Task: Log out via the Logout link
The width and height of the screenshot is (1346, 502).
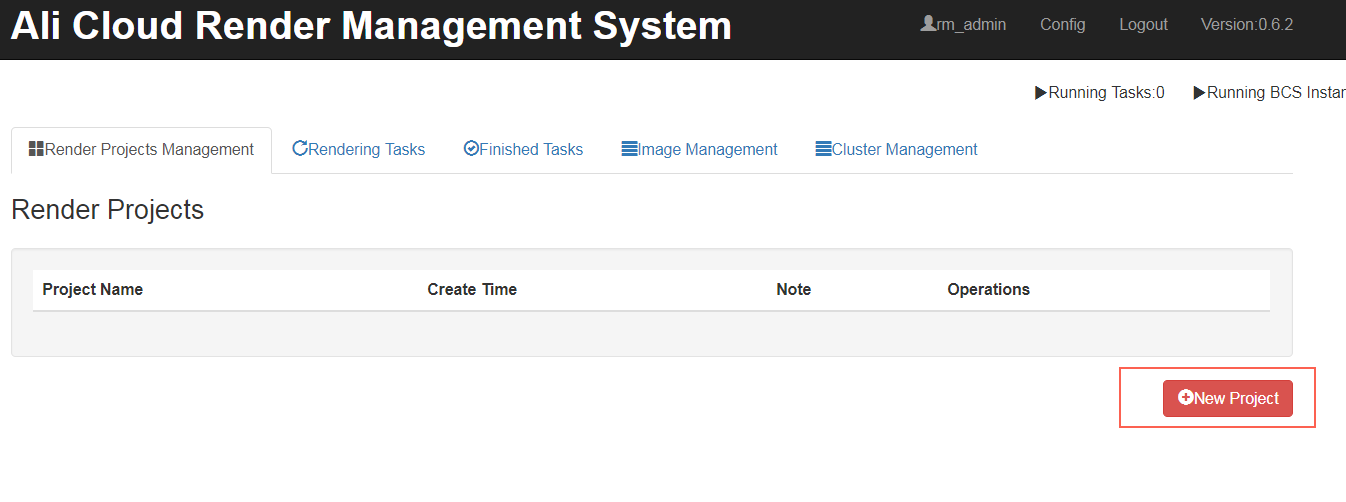Action: (1143, 24)
